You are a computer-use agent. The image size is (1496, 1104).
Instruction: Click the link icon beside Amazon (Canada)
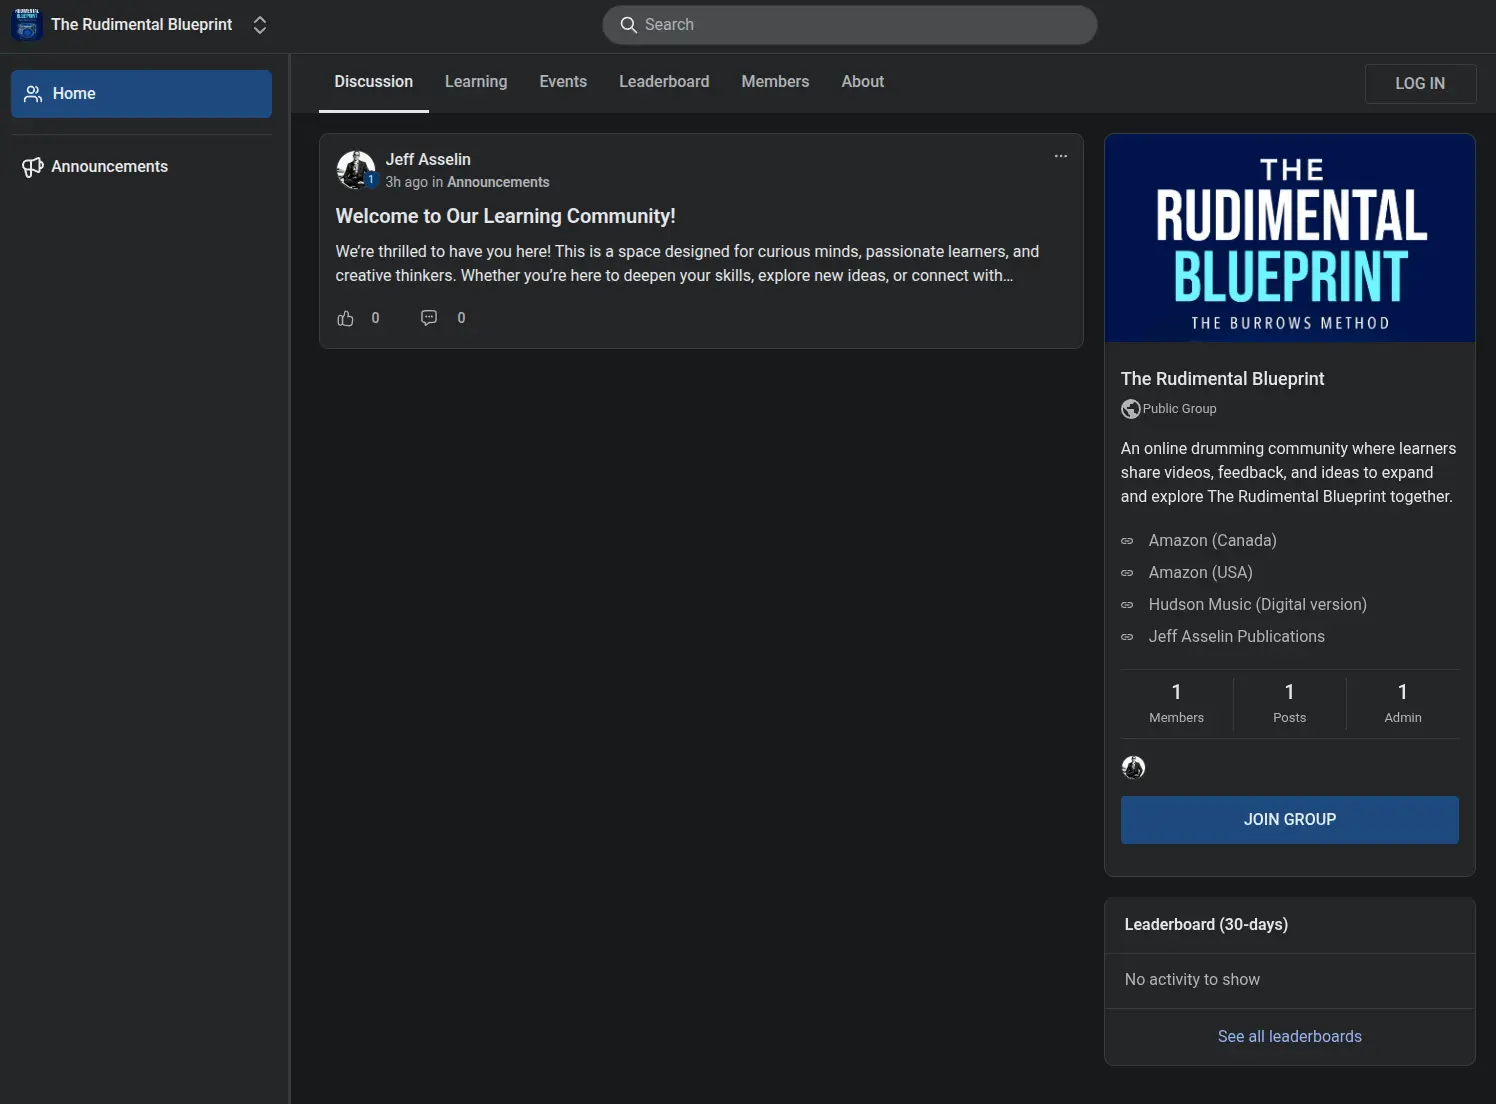click(x=1127, y=541)
